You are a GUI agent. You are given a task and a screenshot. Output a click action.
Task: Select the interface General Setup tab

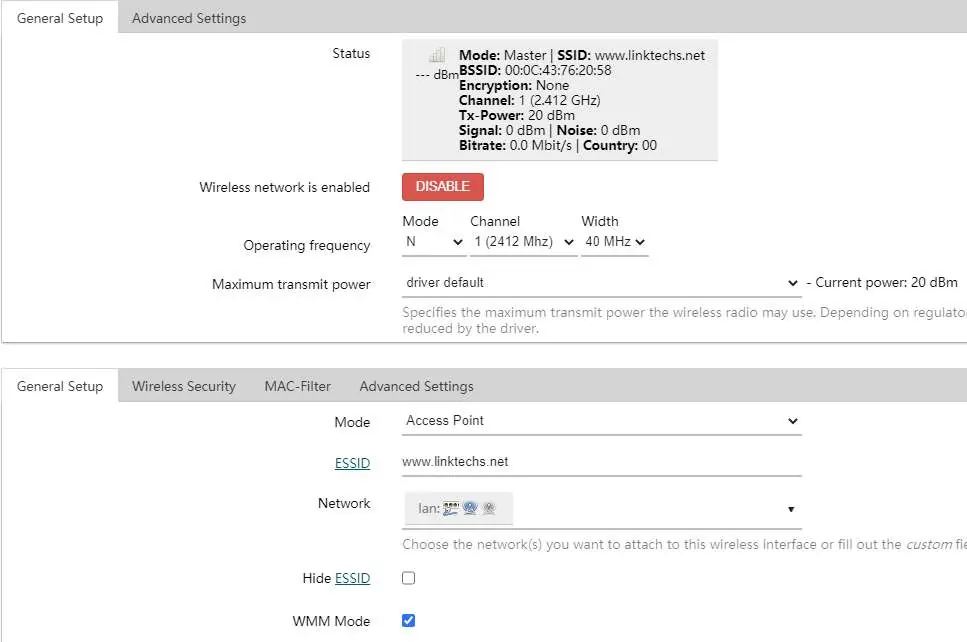click(60, 386)
